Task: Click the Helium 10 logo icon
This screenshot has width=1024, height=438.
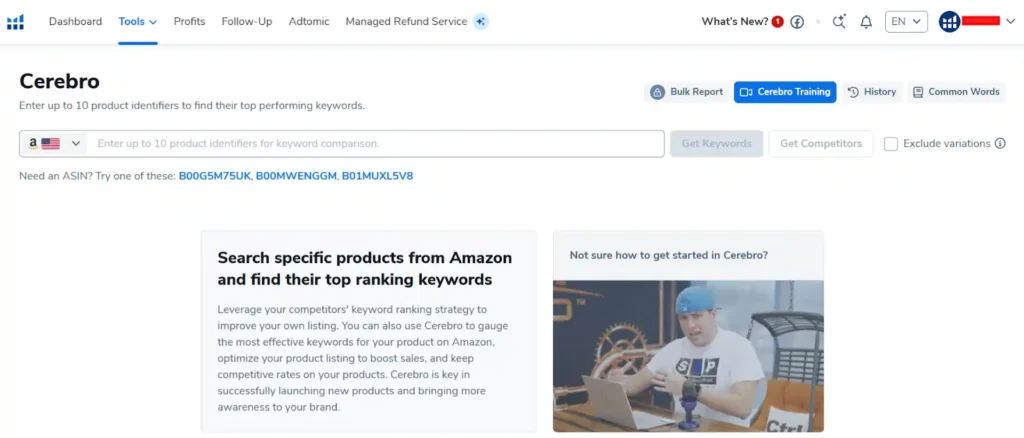Action: 15,22
